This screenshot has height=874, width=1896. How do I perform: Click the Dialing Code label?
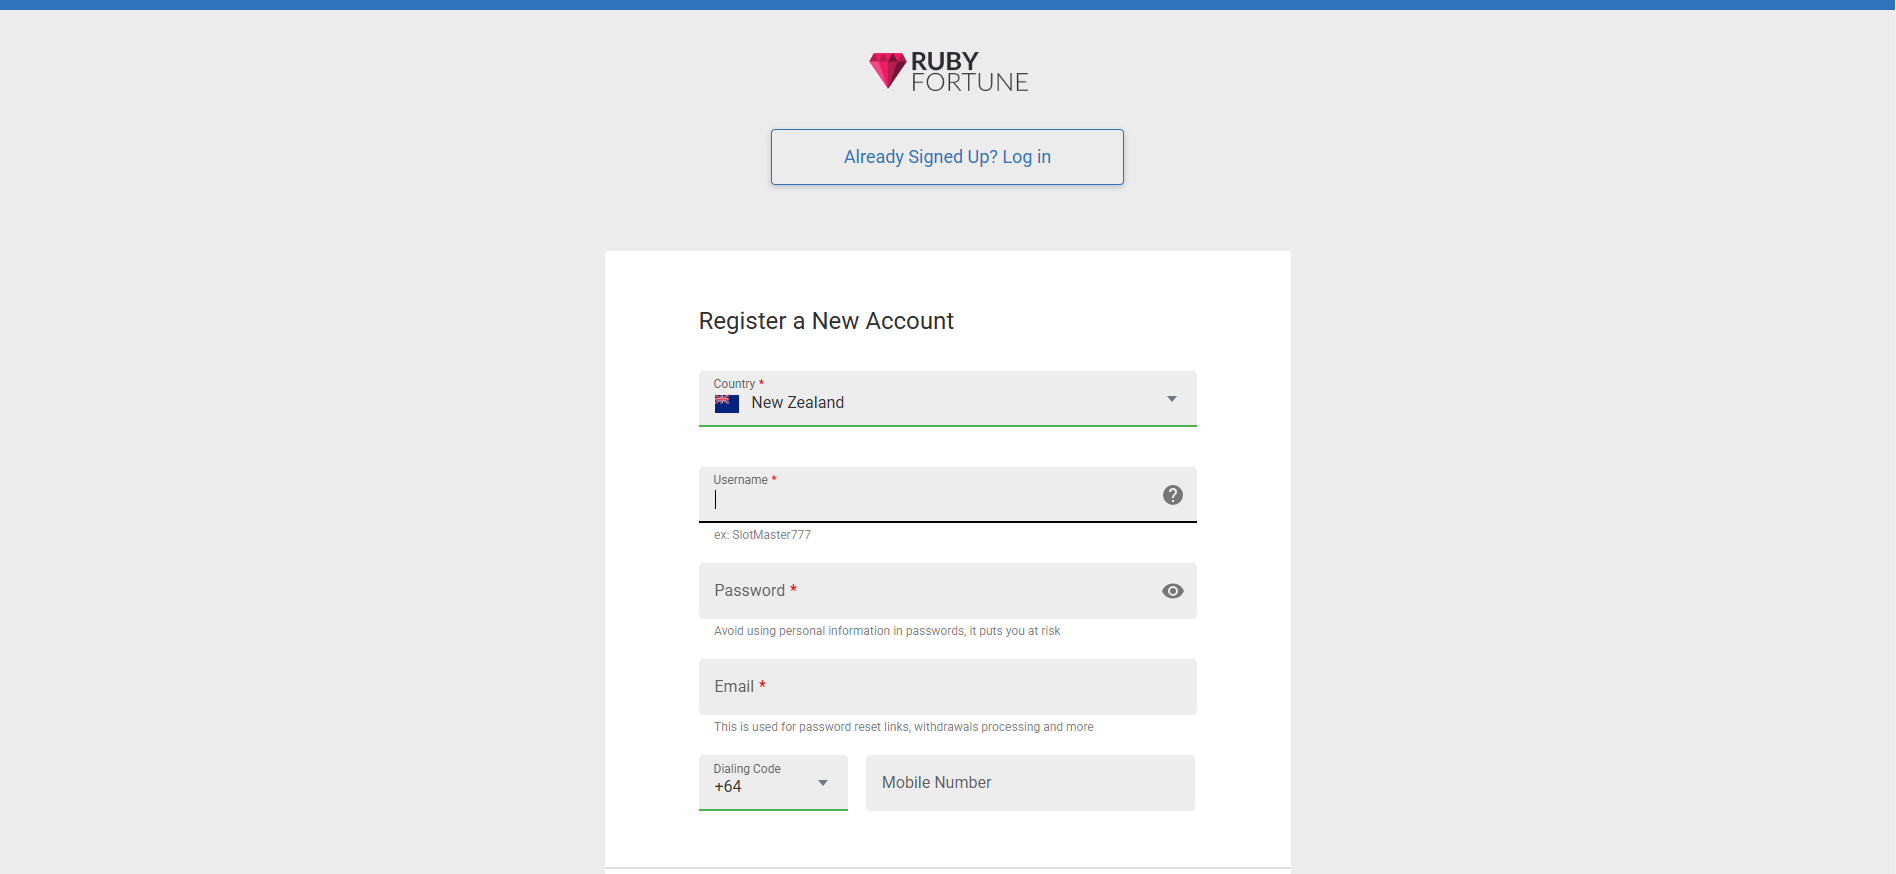747,769
